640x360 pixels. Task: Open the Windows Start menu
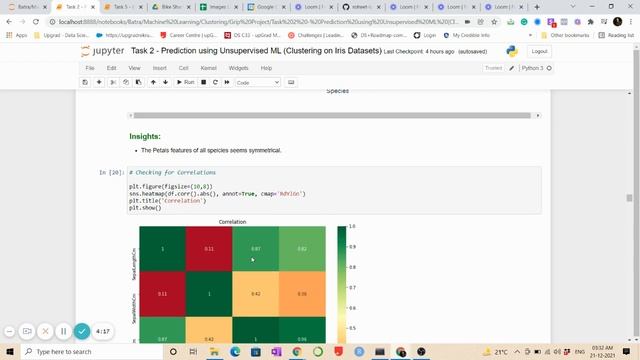click(10, 351)
